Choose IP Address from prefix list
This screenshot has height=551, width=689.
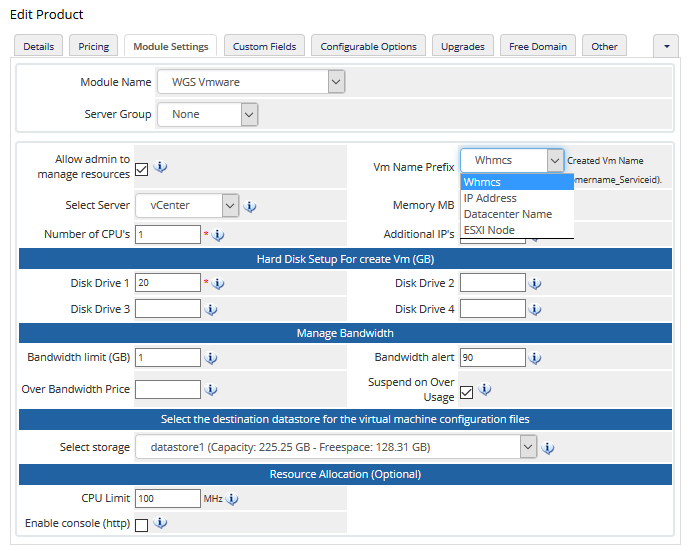coord(490,198)
